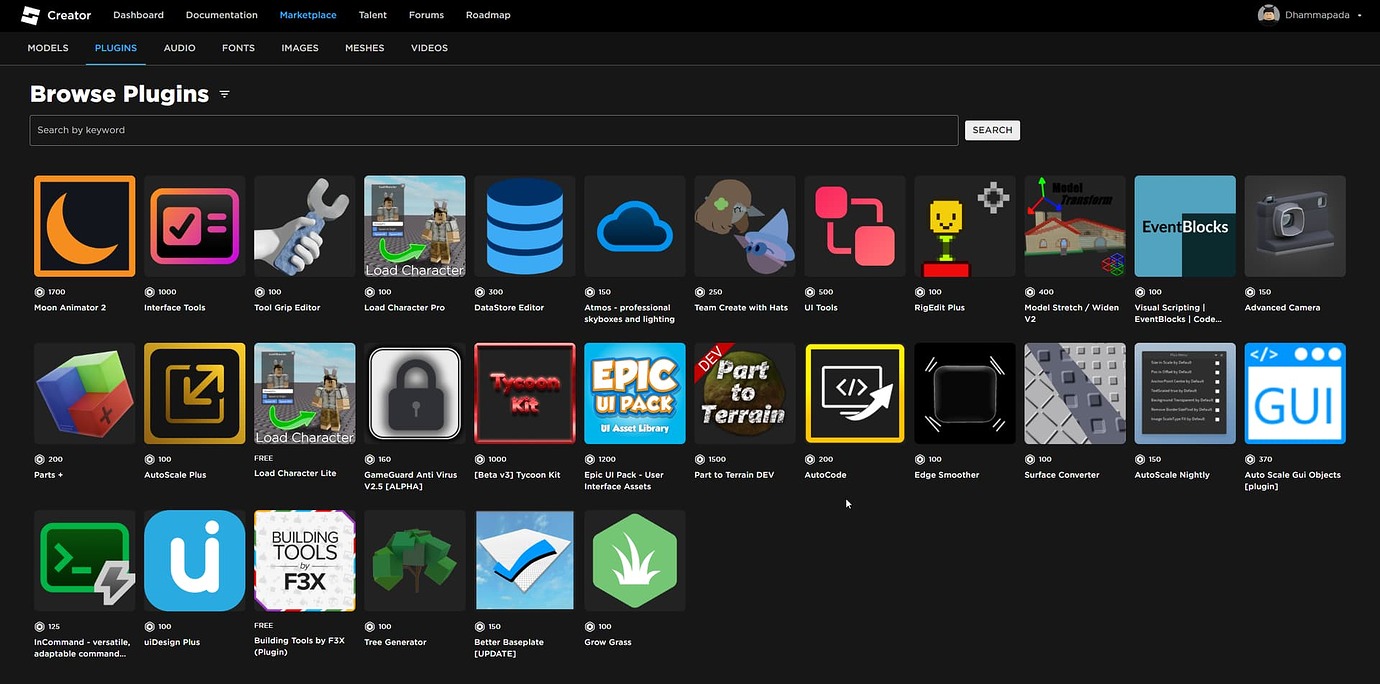Viewport: 1380px width, 684px height.
Task: Open Building Tools by F3X icon
Action: click(305, 560)
